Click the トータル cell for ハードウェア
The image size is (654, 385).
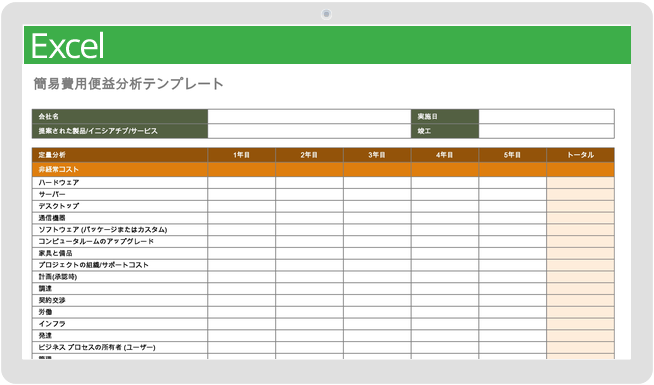coord(580,183)
